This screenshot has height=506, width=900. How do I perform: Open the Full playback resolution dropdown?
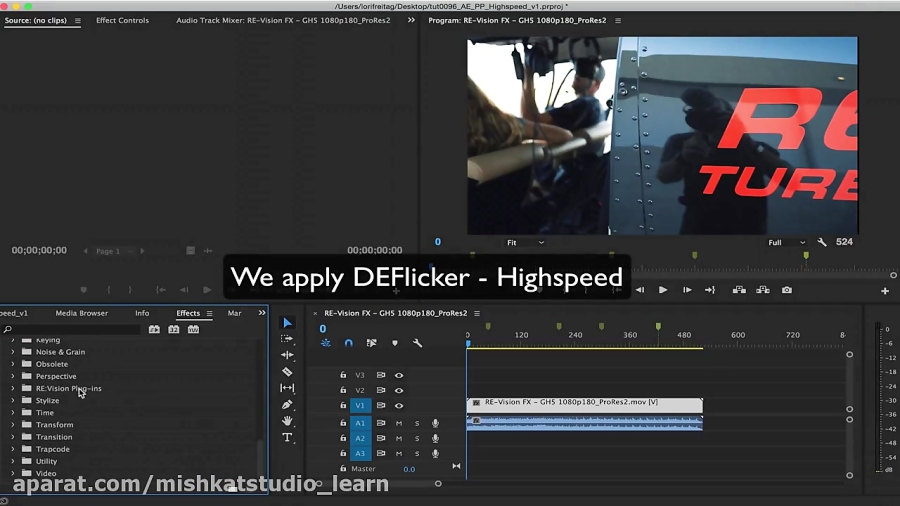coord(786,243)
